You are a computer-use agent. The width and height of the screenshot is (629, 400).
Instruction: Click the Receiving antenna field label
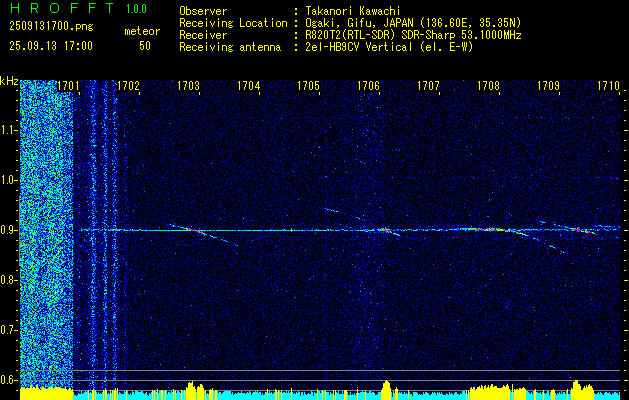[230, 47]
